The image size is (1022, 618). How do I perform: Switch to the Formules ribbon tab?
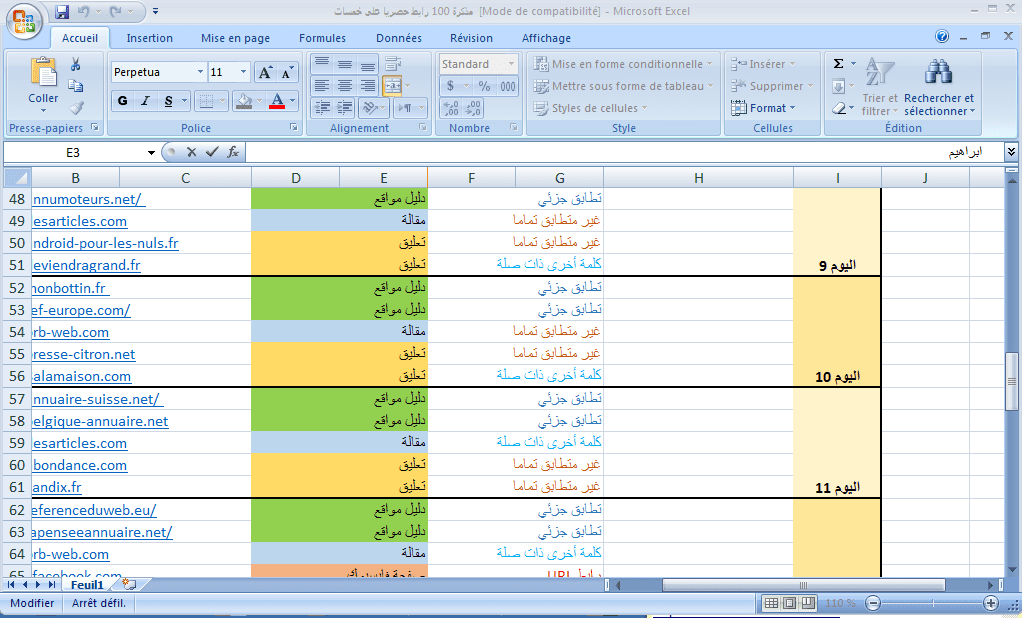322,38
